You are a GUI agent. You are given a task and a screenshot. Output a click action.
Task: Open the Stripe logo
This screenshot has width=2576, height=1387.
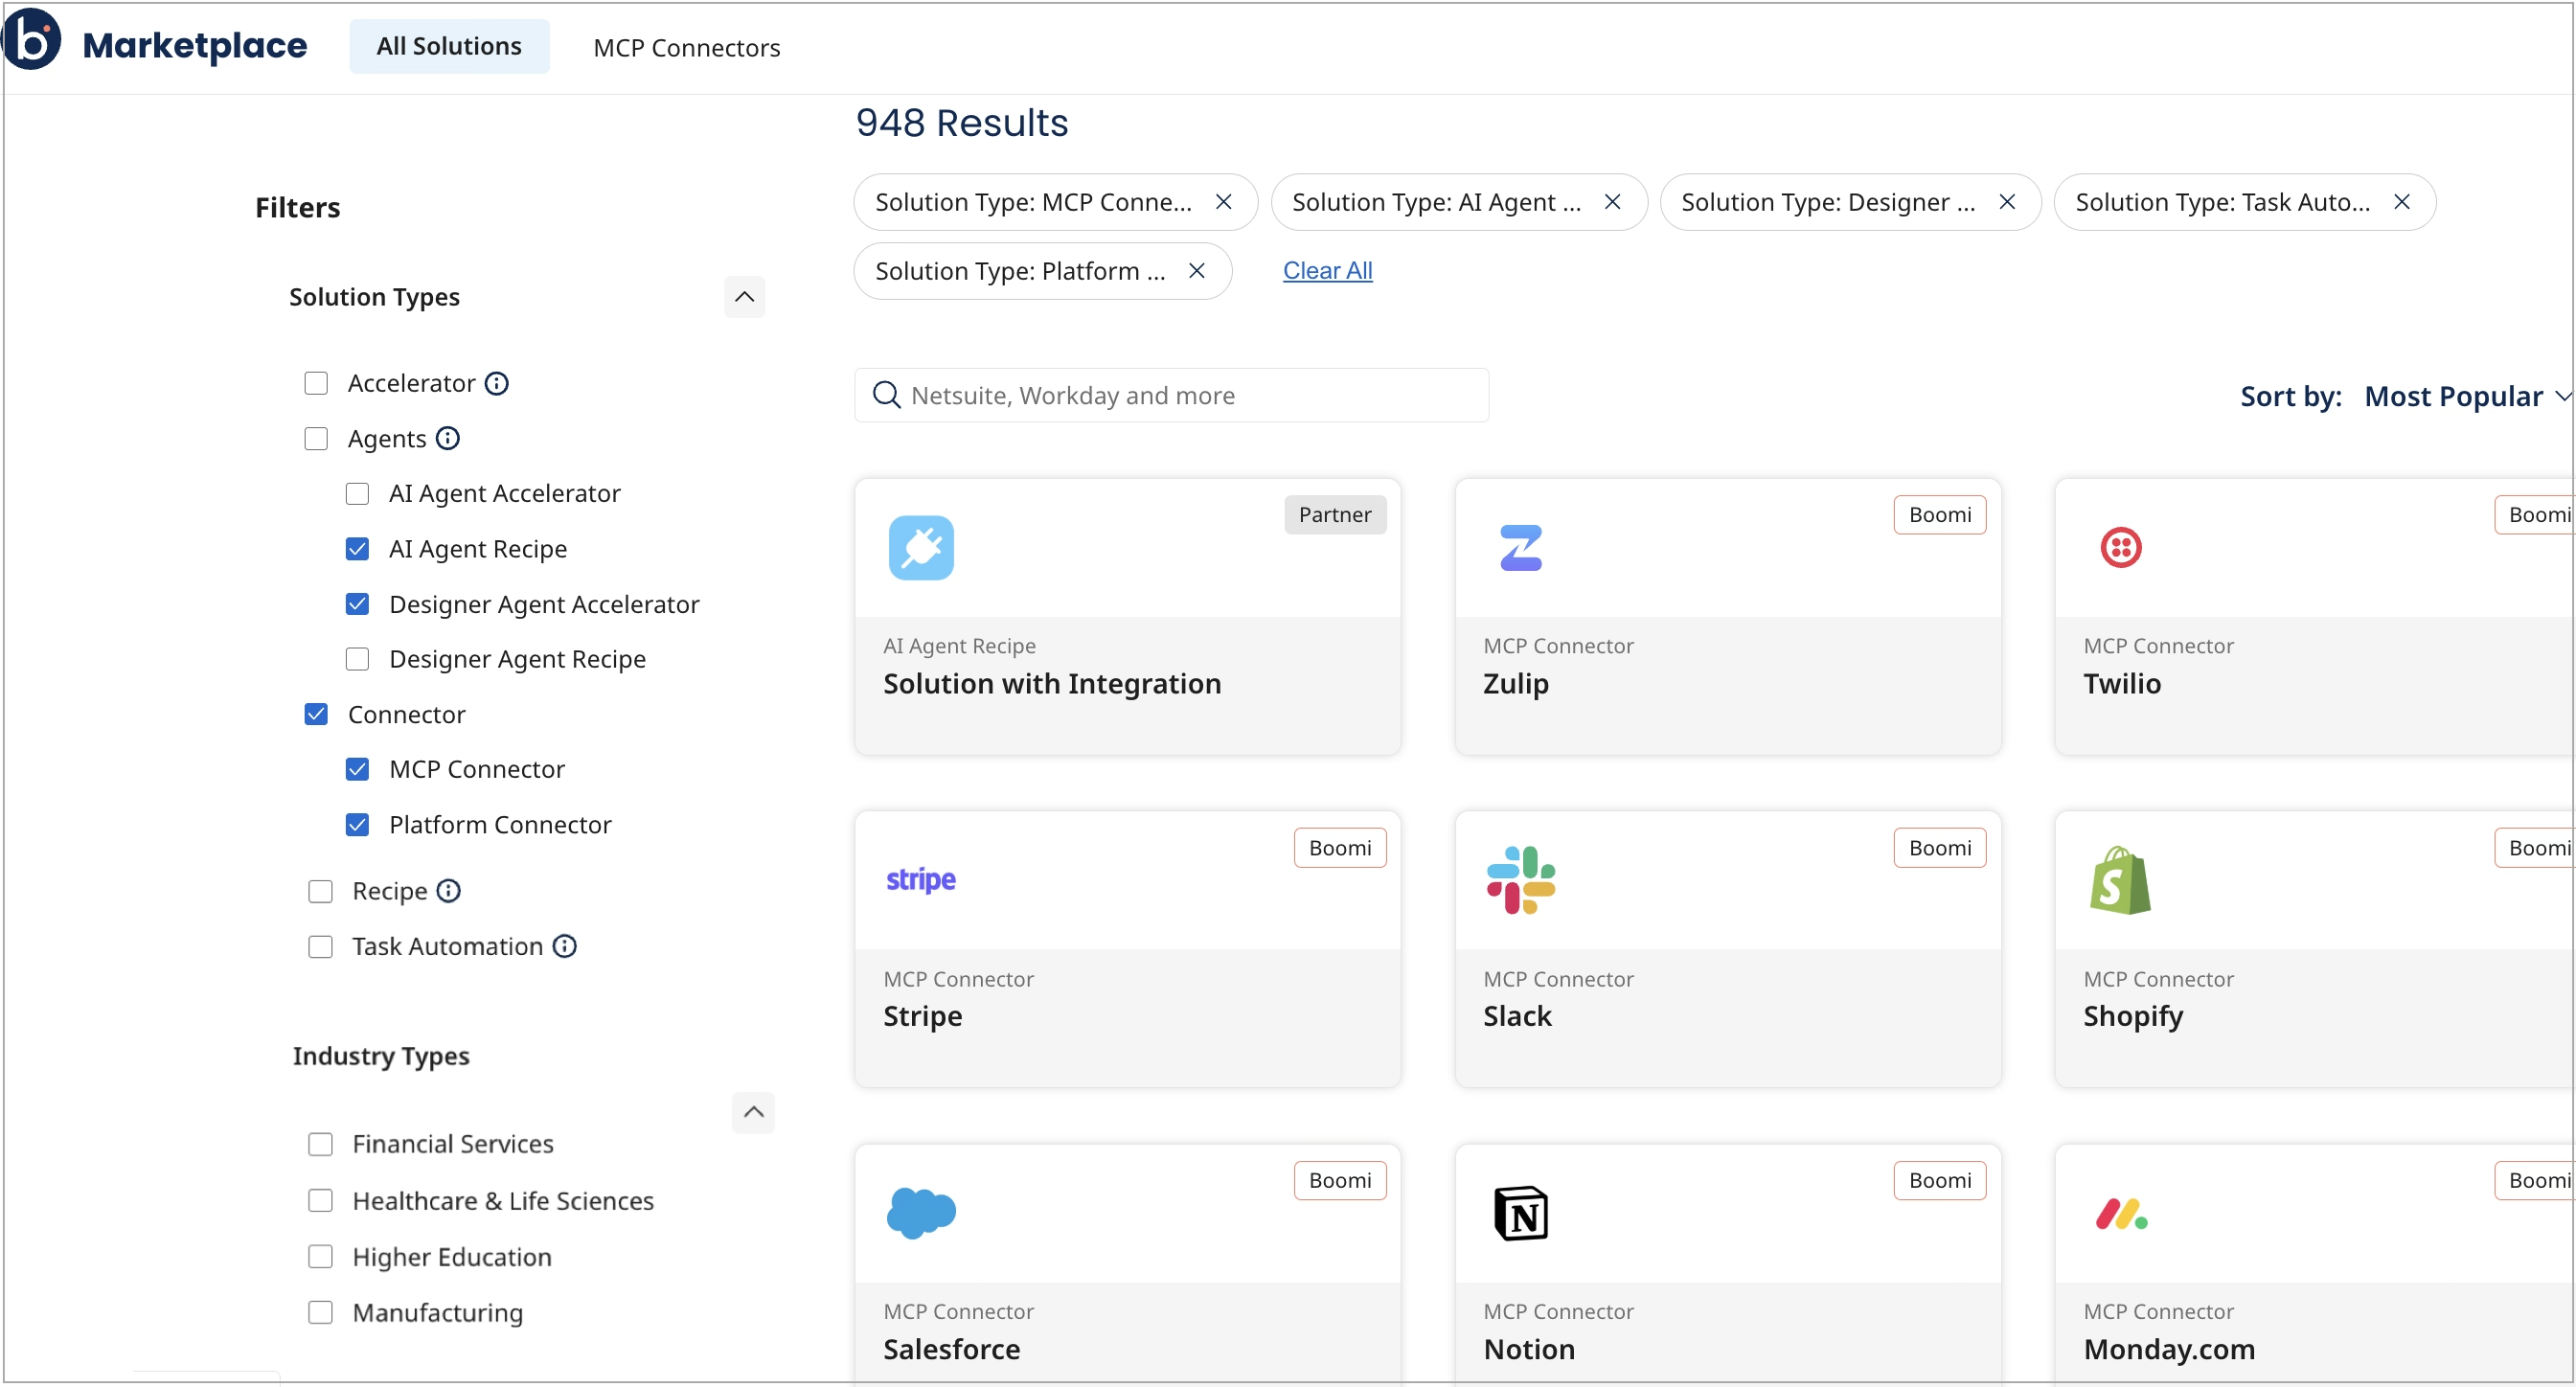[920, 879]
